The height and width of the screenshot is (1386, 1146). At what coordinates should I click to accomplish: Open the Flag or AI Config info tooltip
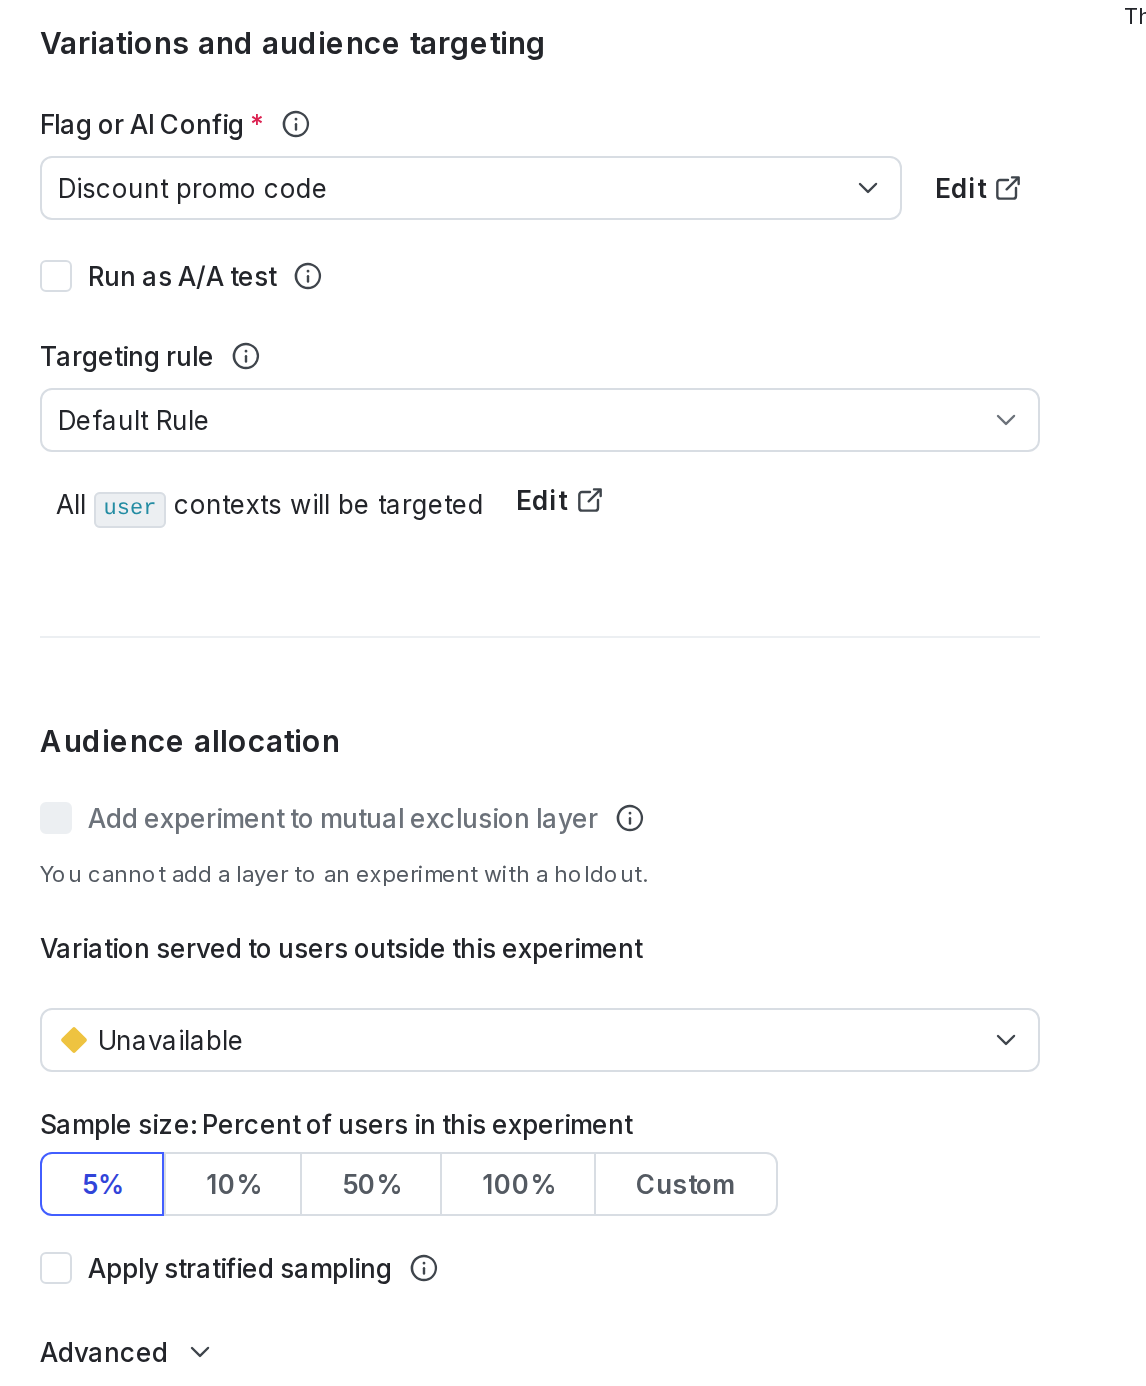click(296, 124)
